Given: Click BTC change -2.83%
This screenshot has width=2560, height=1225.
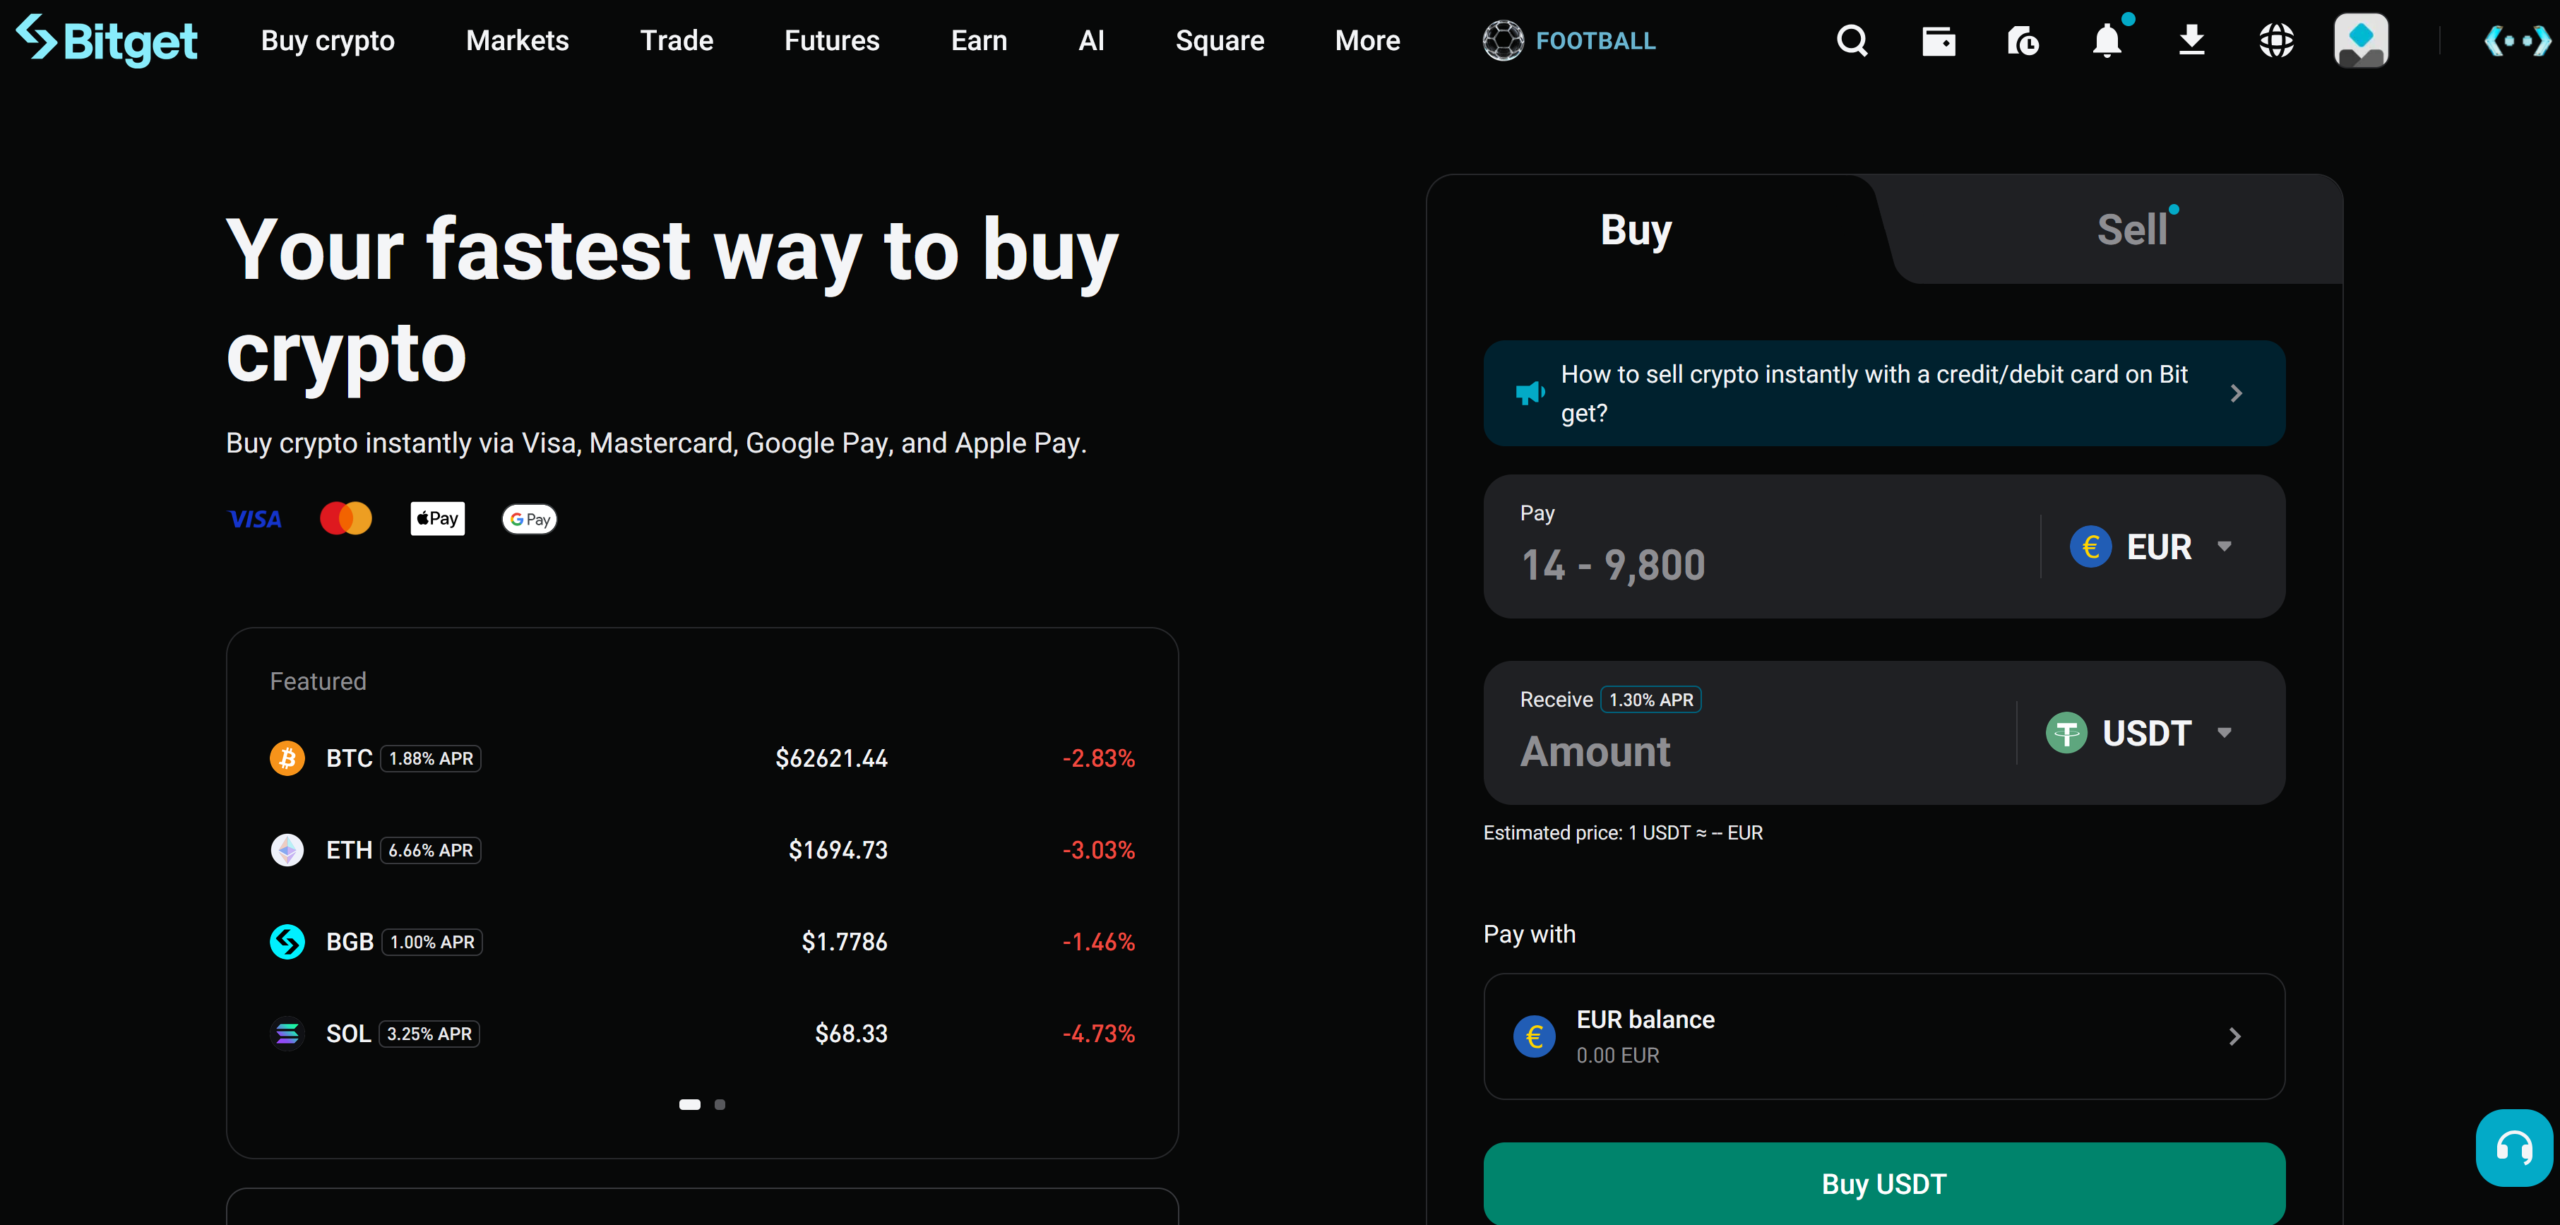Looking at the screenshot, I should coord(1099,759).
